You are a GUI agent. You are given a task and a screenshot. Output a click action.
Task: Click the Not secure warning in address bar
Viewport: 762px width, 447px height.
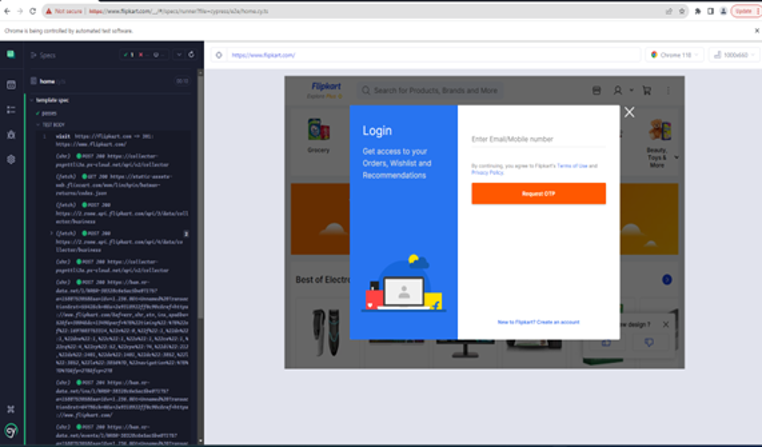pos(64,11)
